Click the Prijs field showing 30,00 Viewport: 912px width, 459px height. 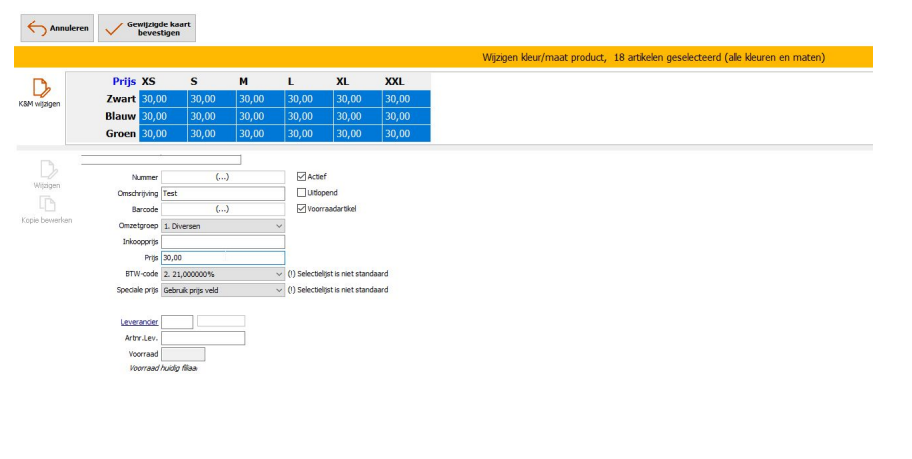coord(223,258)
